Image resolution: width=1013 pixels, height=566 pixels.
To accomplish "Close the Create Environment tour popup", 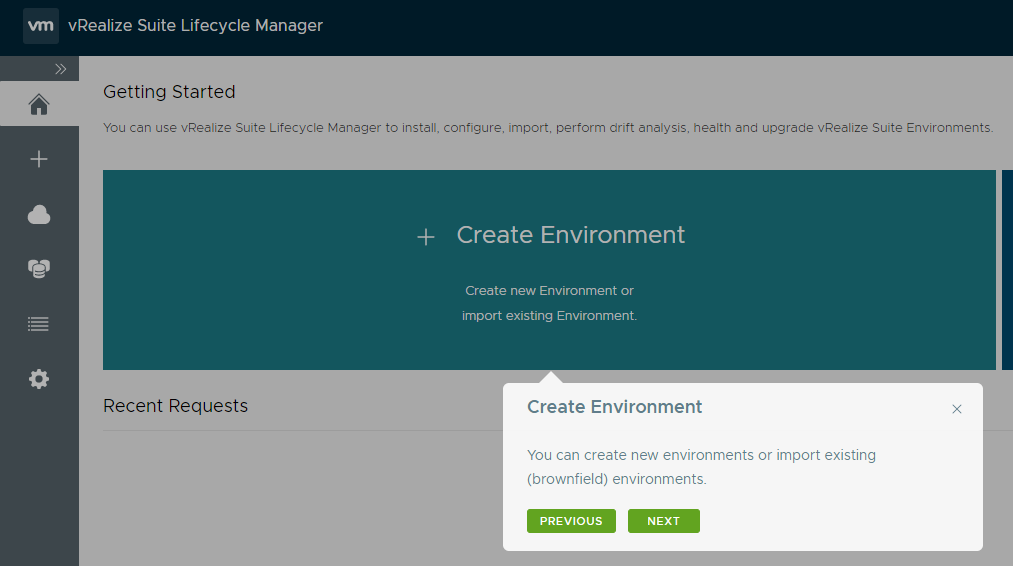I will click(957, 409).
